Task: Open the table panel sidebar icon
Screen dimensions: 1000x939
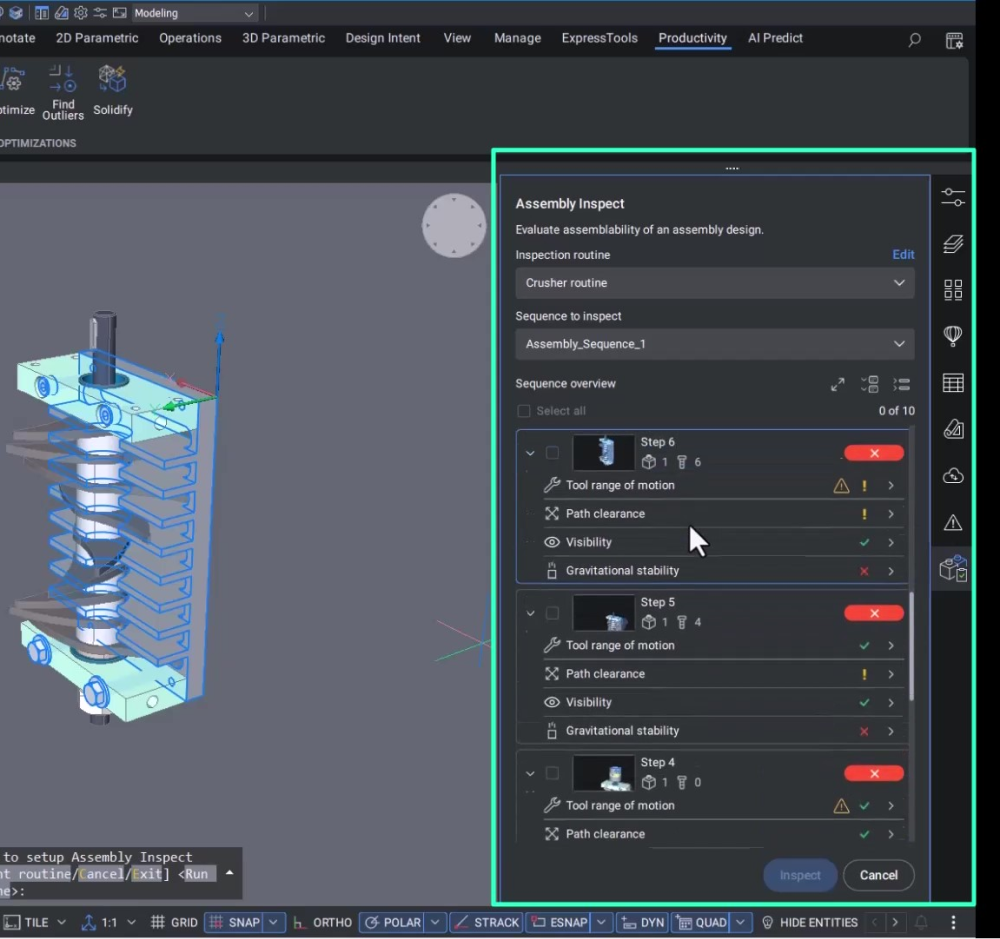Action: [953, 383]
